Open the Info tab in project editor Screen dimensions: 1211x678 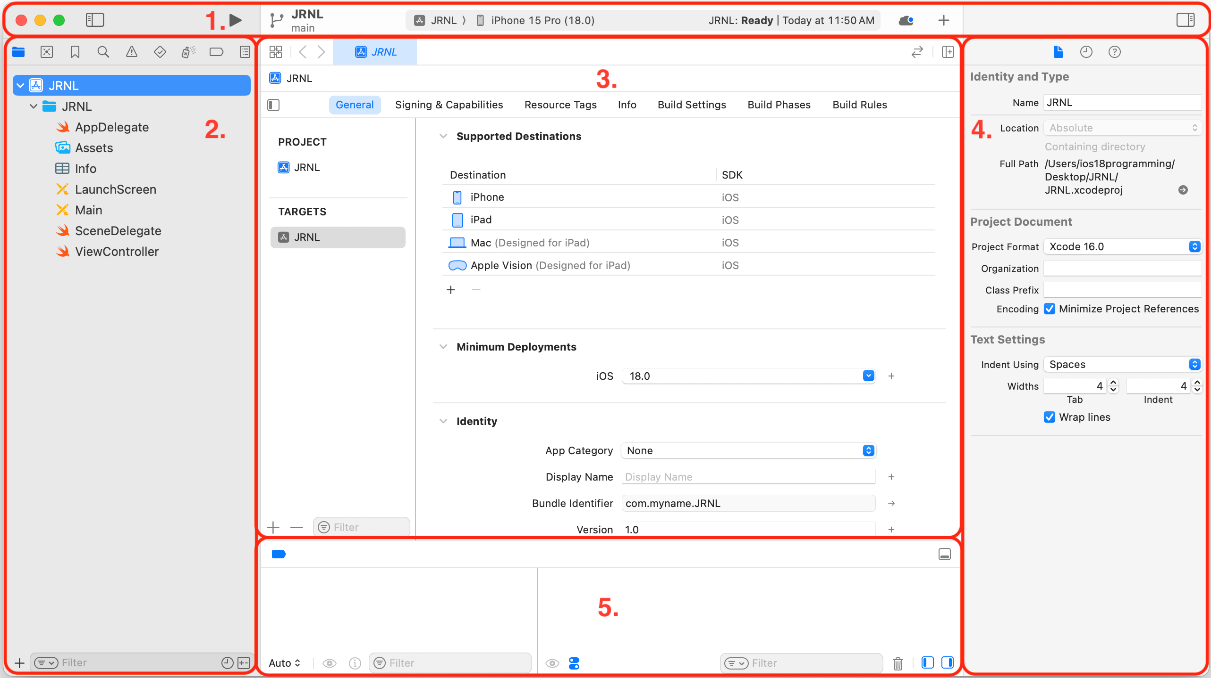(627, 105)
